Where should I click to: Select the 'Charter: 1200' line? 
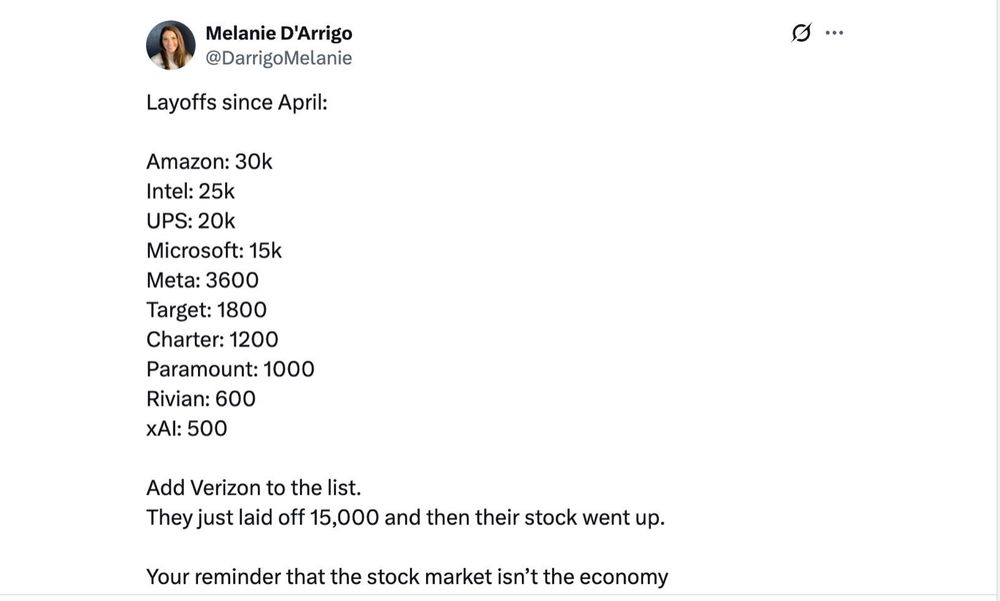[212, 340]
